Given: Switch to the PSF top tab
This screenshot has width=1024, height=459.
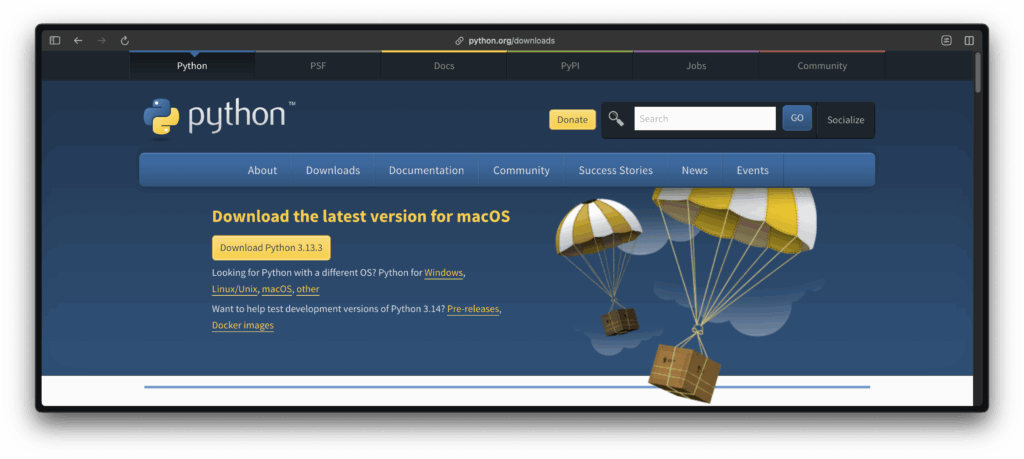Looking at the screenshot, I should click(x=318, y=66).
